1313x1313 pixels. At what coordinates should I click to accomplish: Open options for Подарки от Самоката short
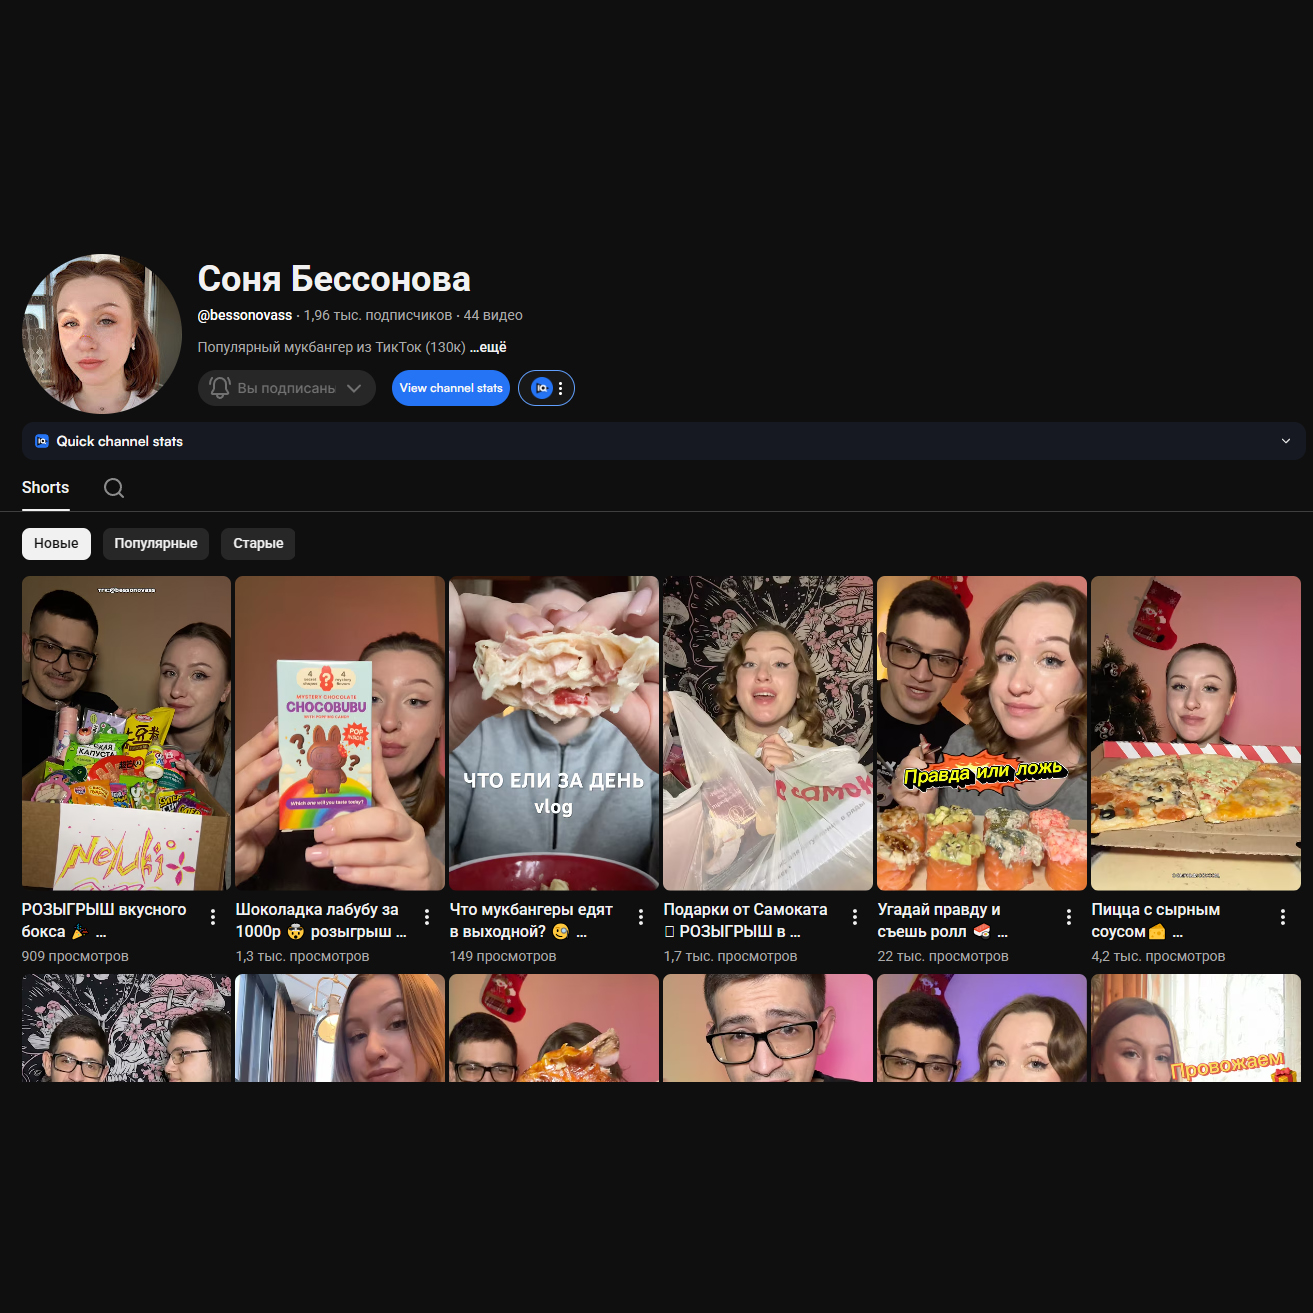pyautogui.click(x=855, y=917)
